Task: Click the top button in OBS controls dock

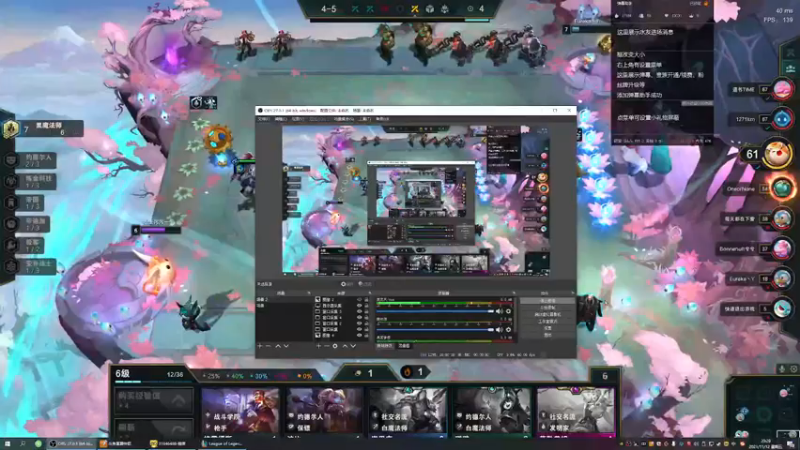Action: (x=547, y=301)
